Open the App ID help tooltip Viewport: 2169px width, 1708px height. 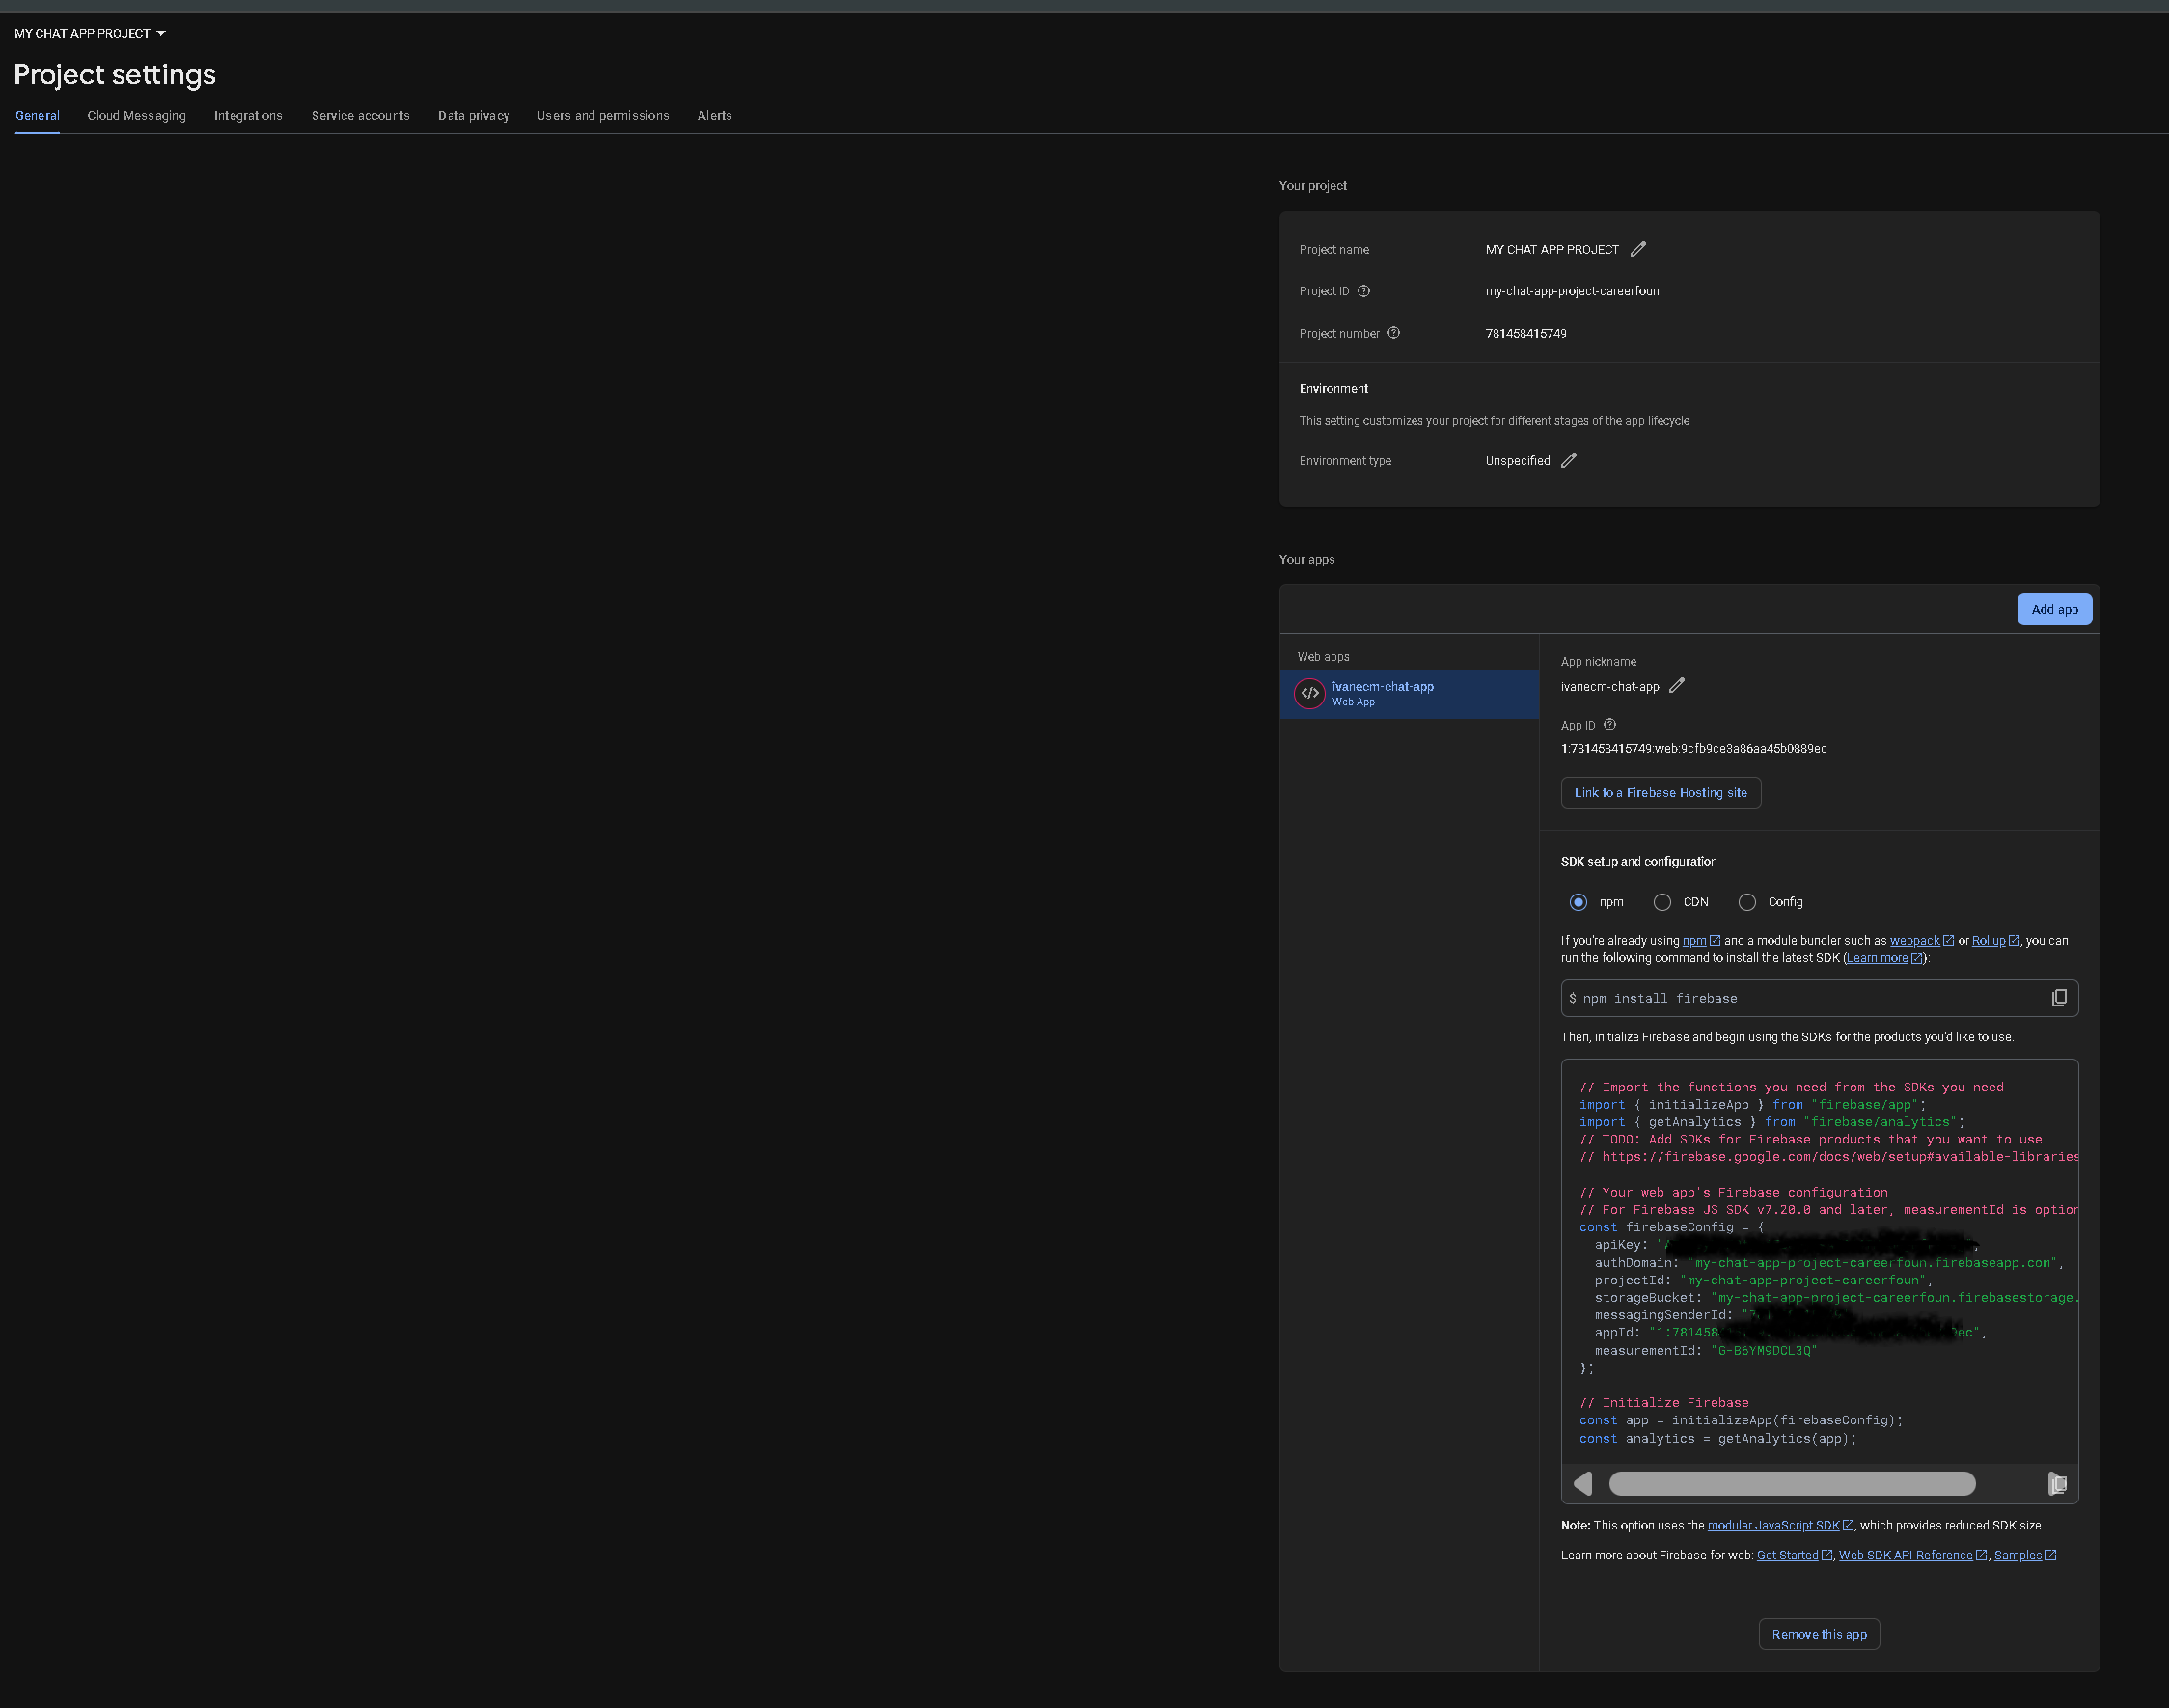coord(1609,724)
